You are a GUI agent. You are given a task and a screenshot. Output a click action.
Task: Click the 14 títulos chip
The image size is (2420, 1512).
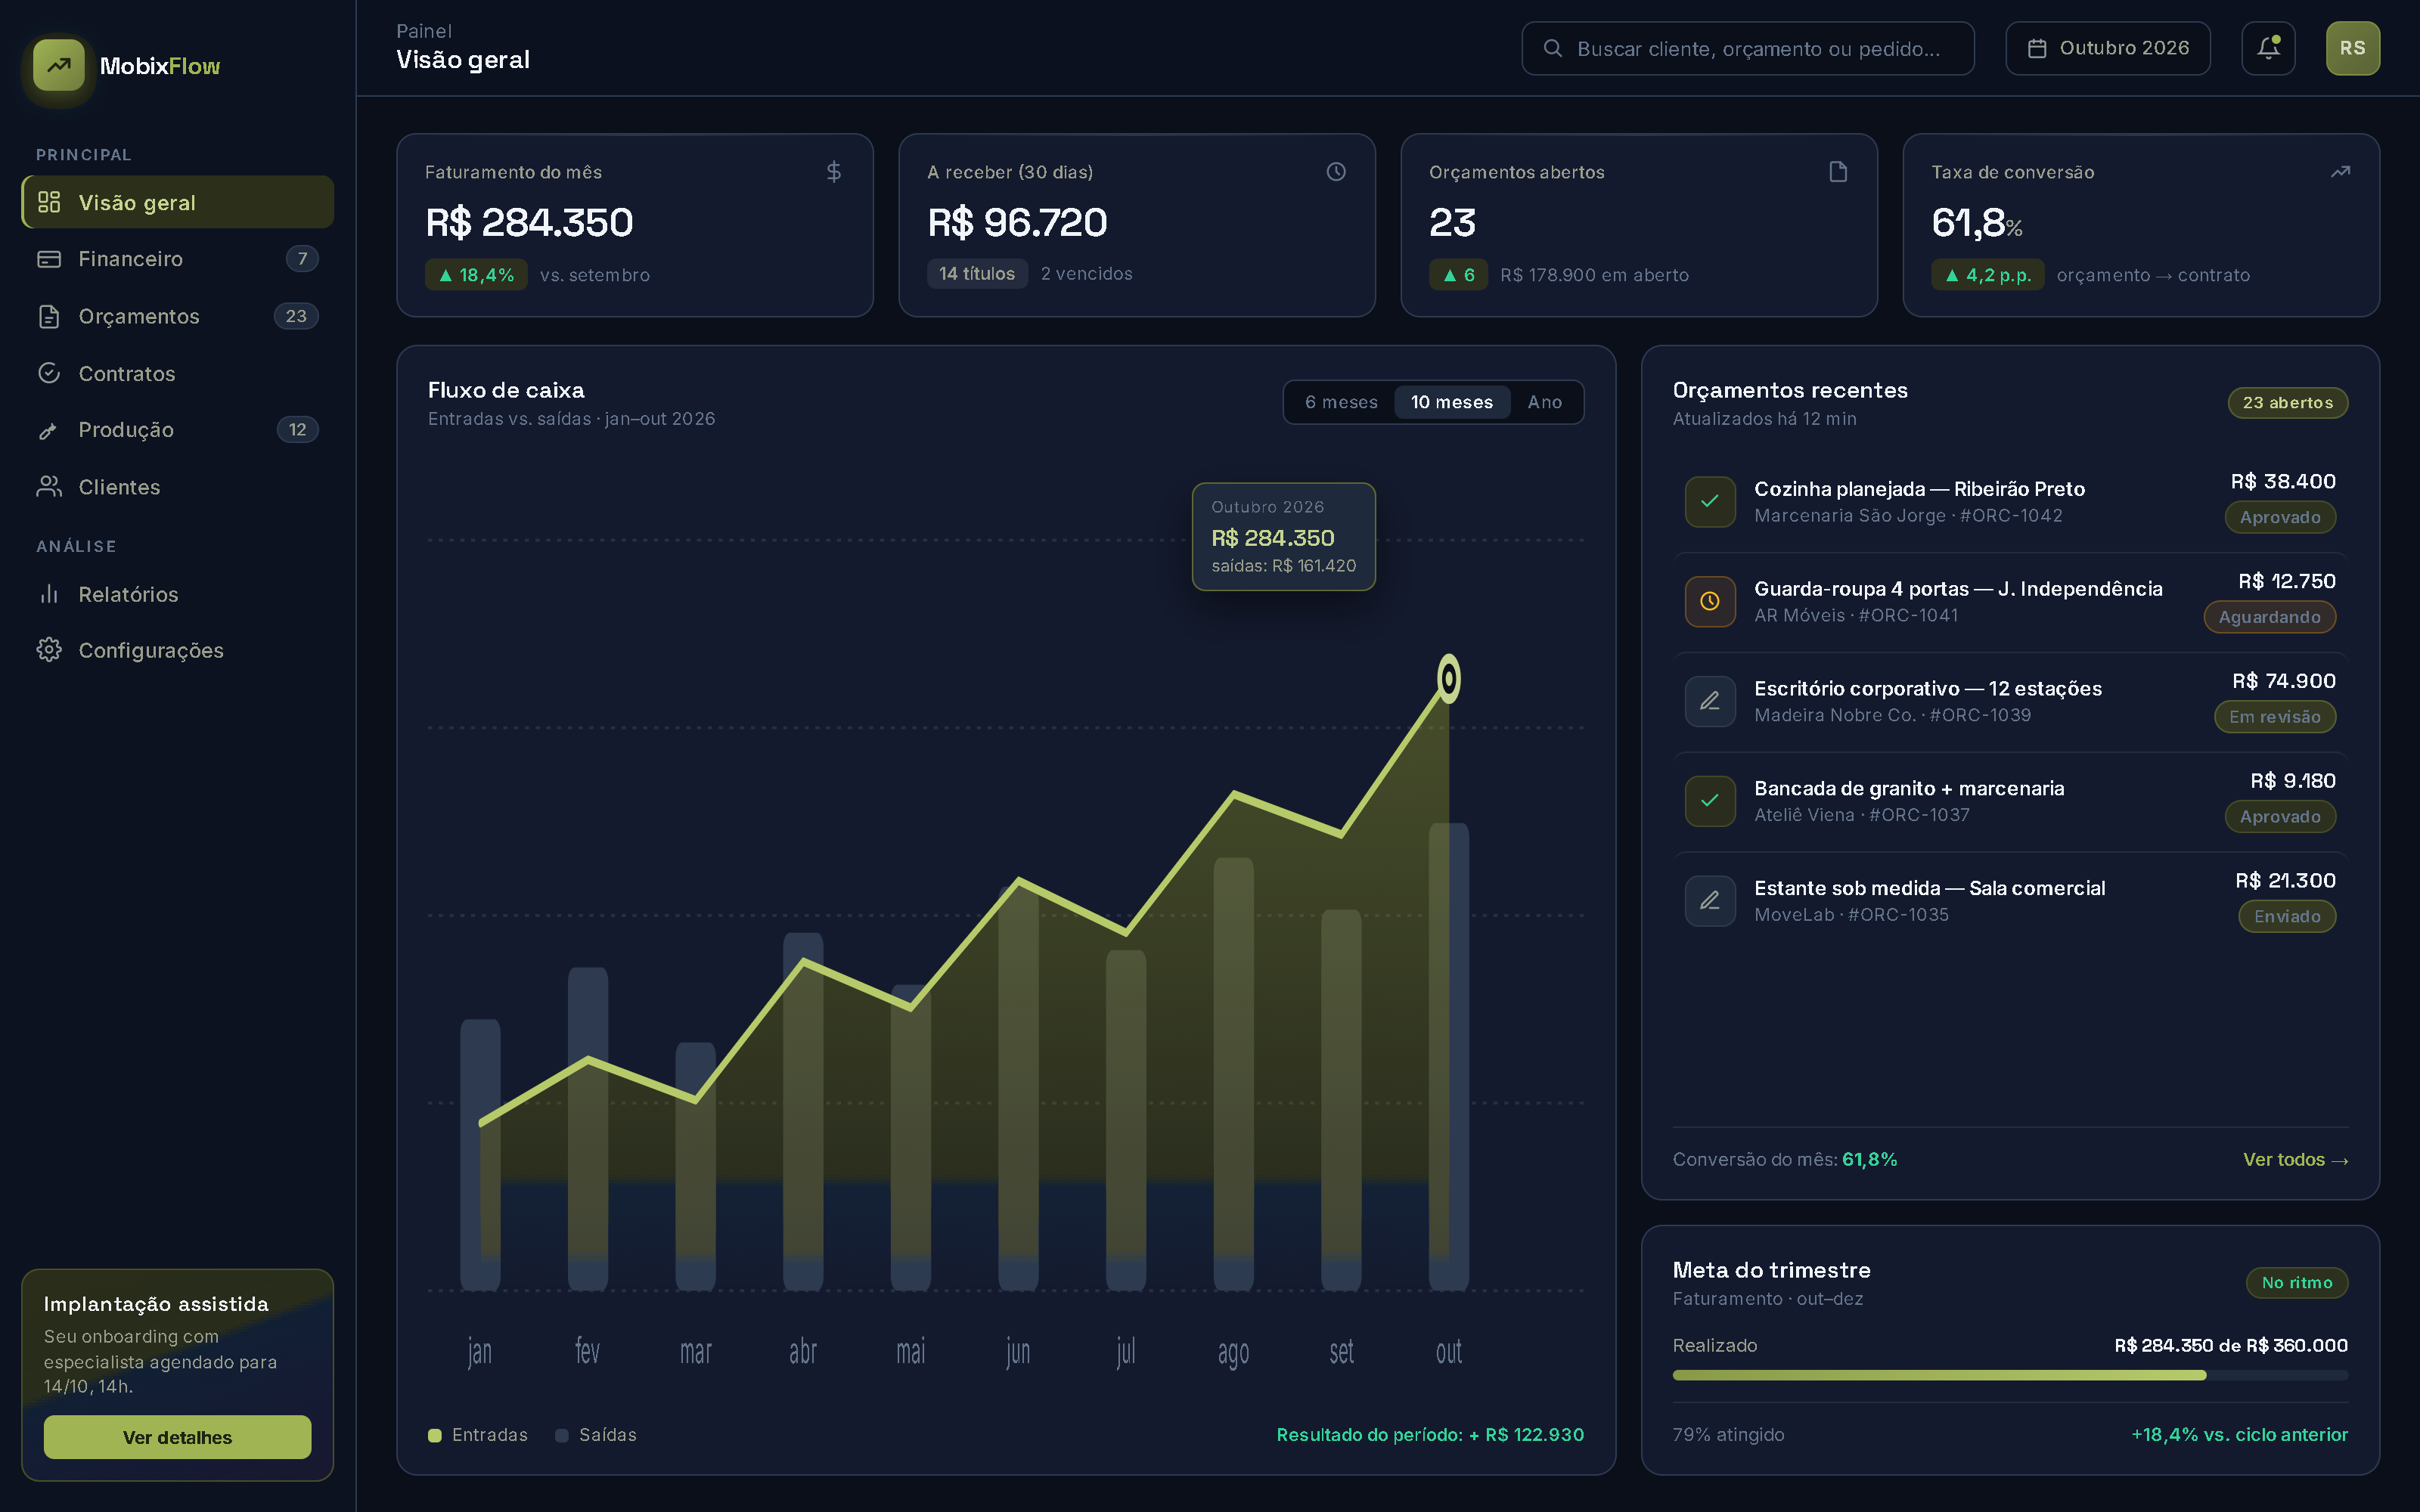977,274
